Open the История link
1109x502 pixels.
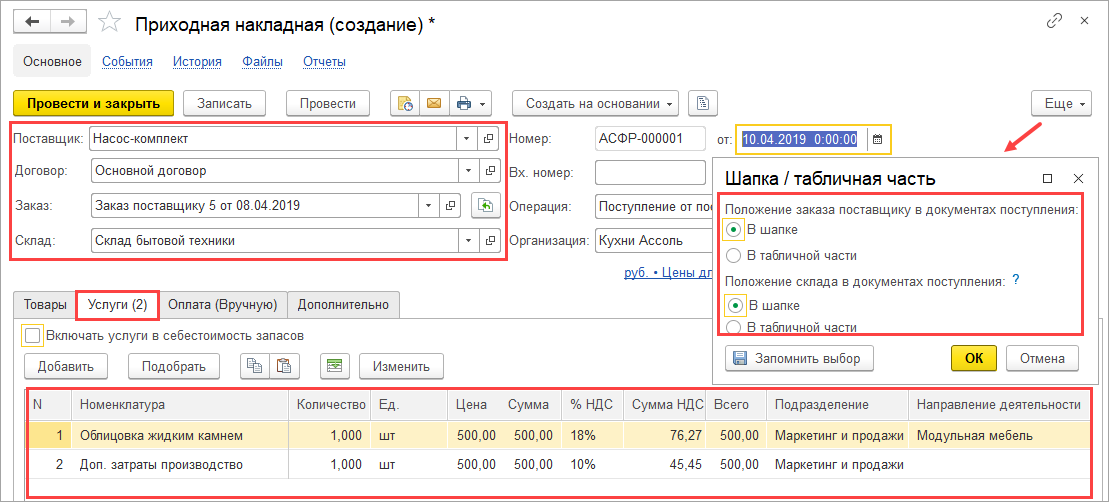197,61
